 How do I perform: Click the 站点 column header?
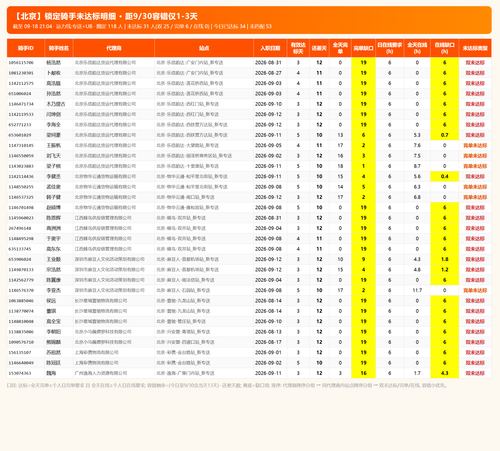(x=204, y=48)
